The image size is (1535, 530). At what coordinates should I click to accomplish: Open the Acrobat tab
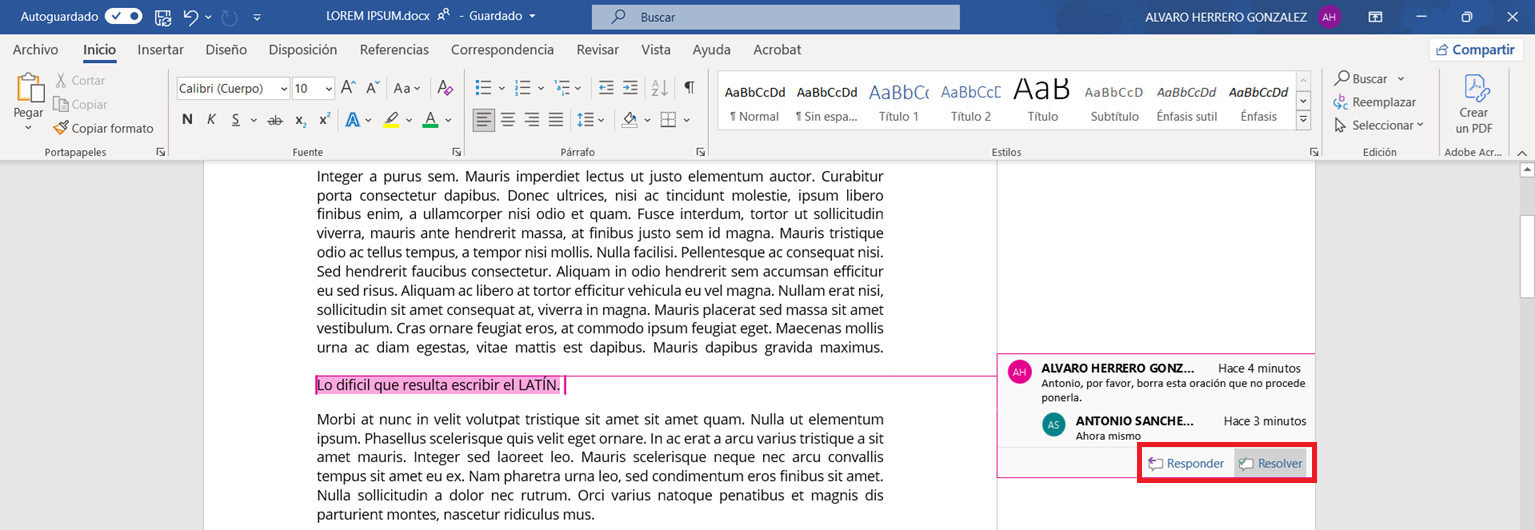pos(777,49)
